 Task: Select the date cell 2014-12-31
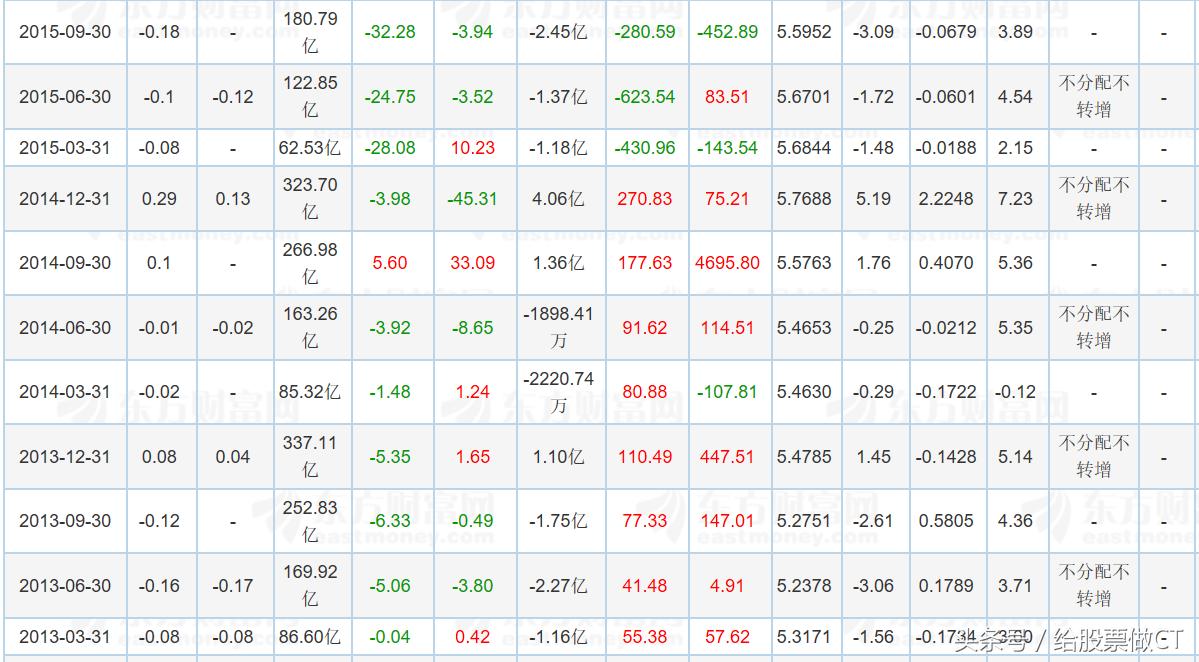64,199
